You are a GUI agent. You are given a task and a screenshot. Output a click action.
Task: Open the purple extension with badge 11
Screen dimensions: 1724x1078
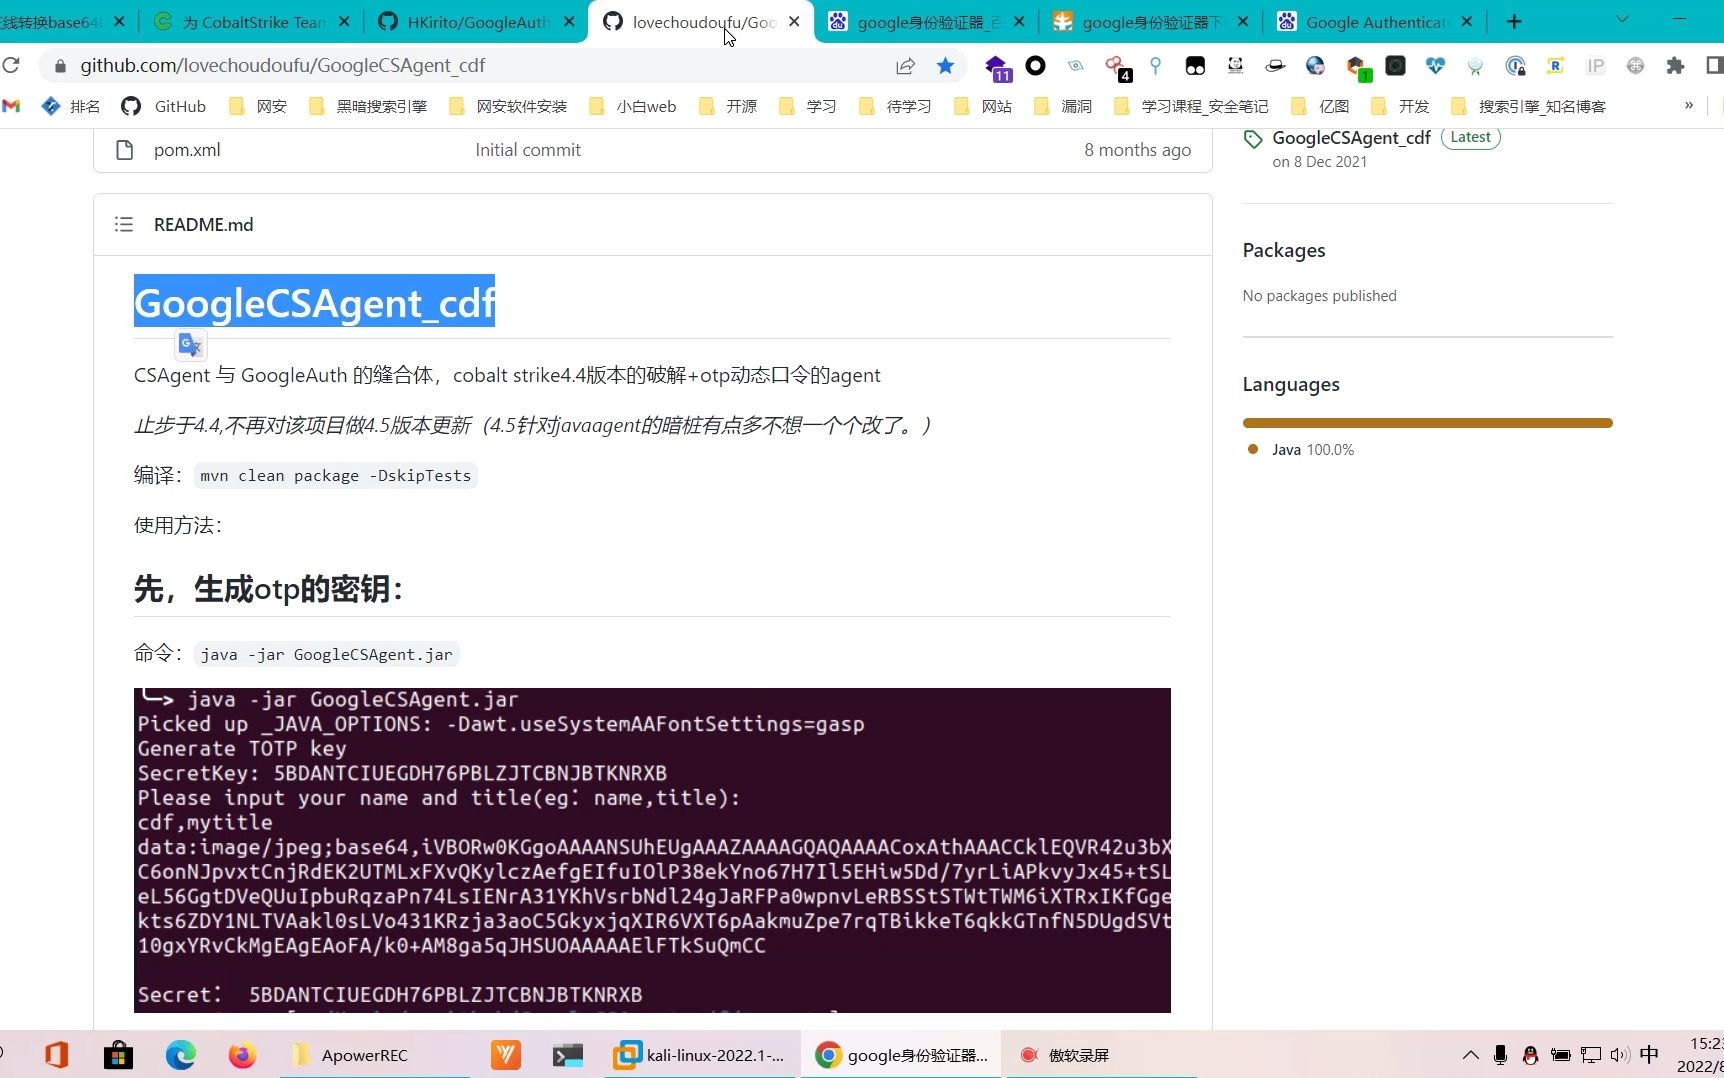coord(997,67)
